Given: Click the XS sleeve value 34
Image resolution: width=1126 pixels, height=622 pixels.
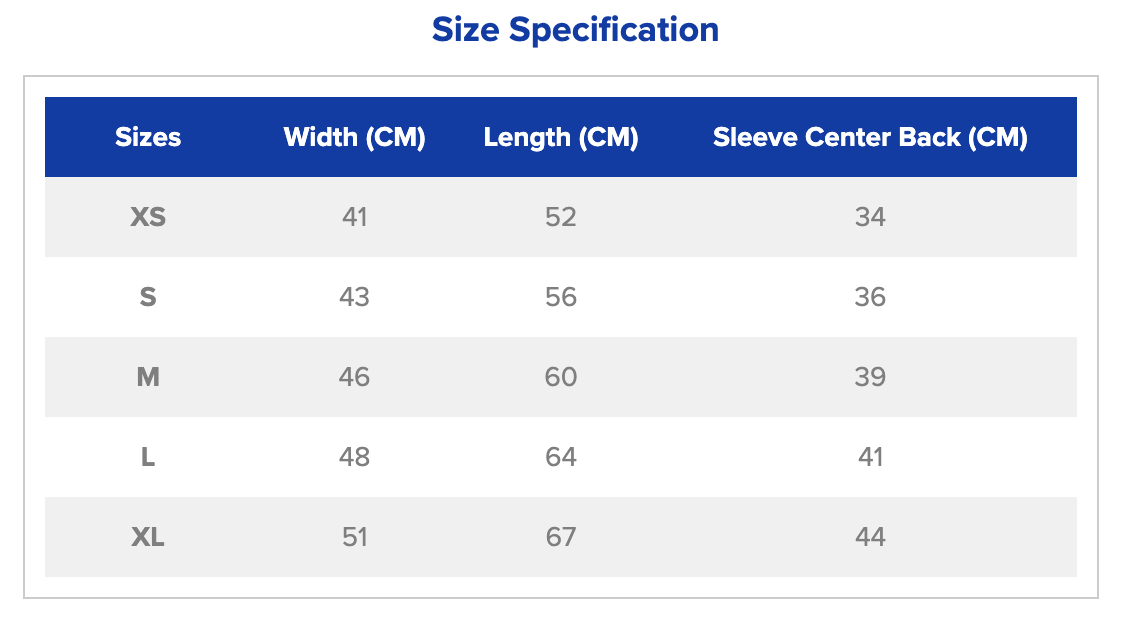Looking at the screenshot, I should (x=870, y=217).
